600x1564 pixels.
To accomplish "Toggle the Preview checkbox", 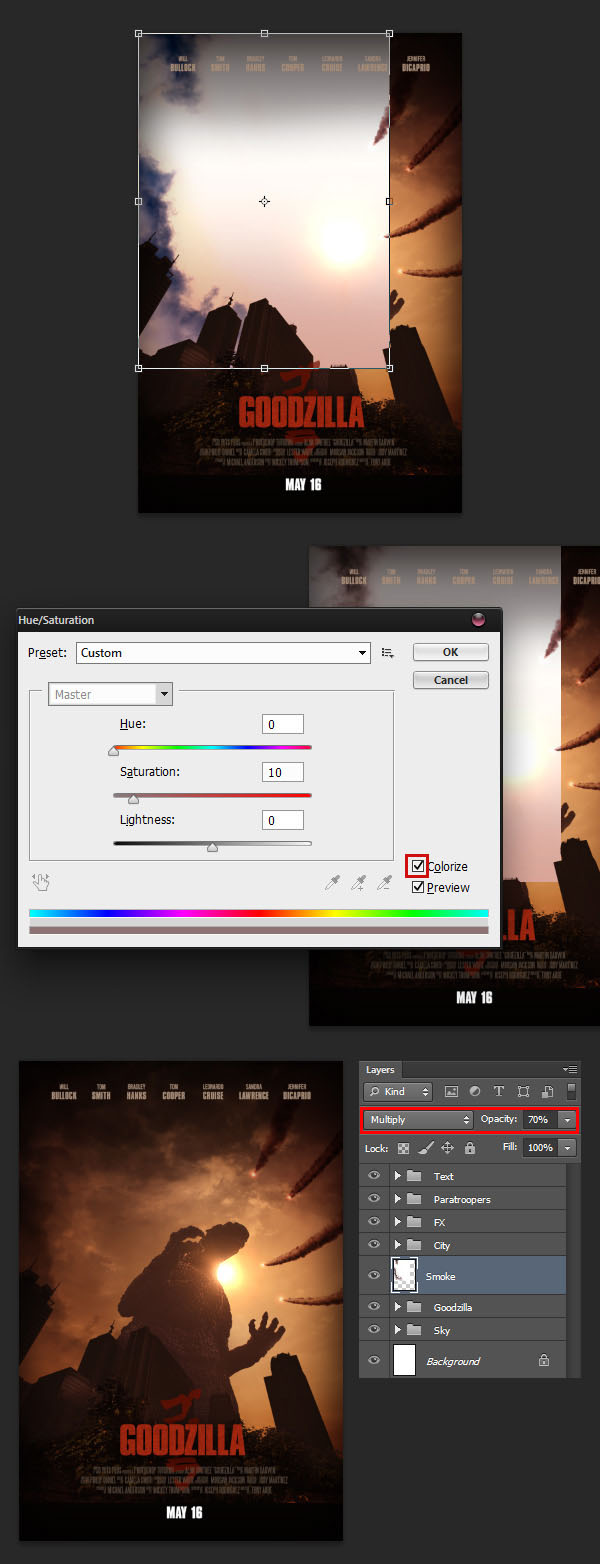I will click(418, 887).
